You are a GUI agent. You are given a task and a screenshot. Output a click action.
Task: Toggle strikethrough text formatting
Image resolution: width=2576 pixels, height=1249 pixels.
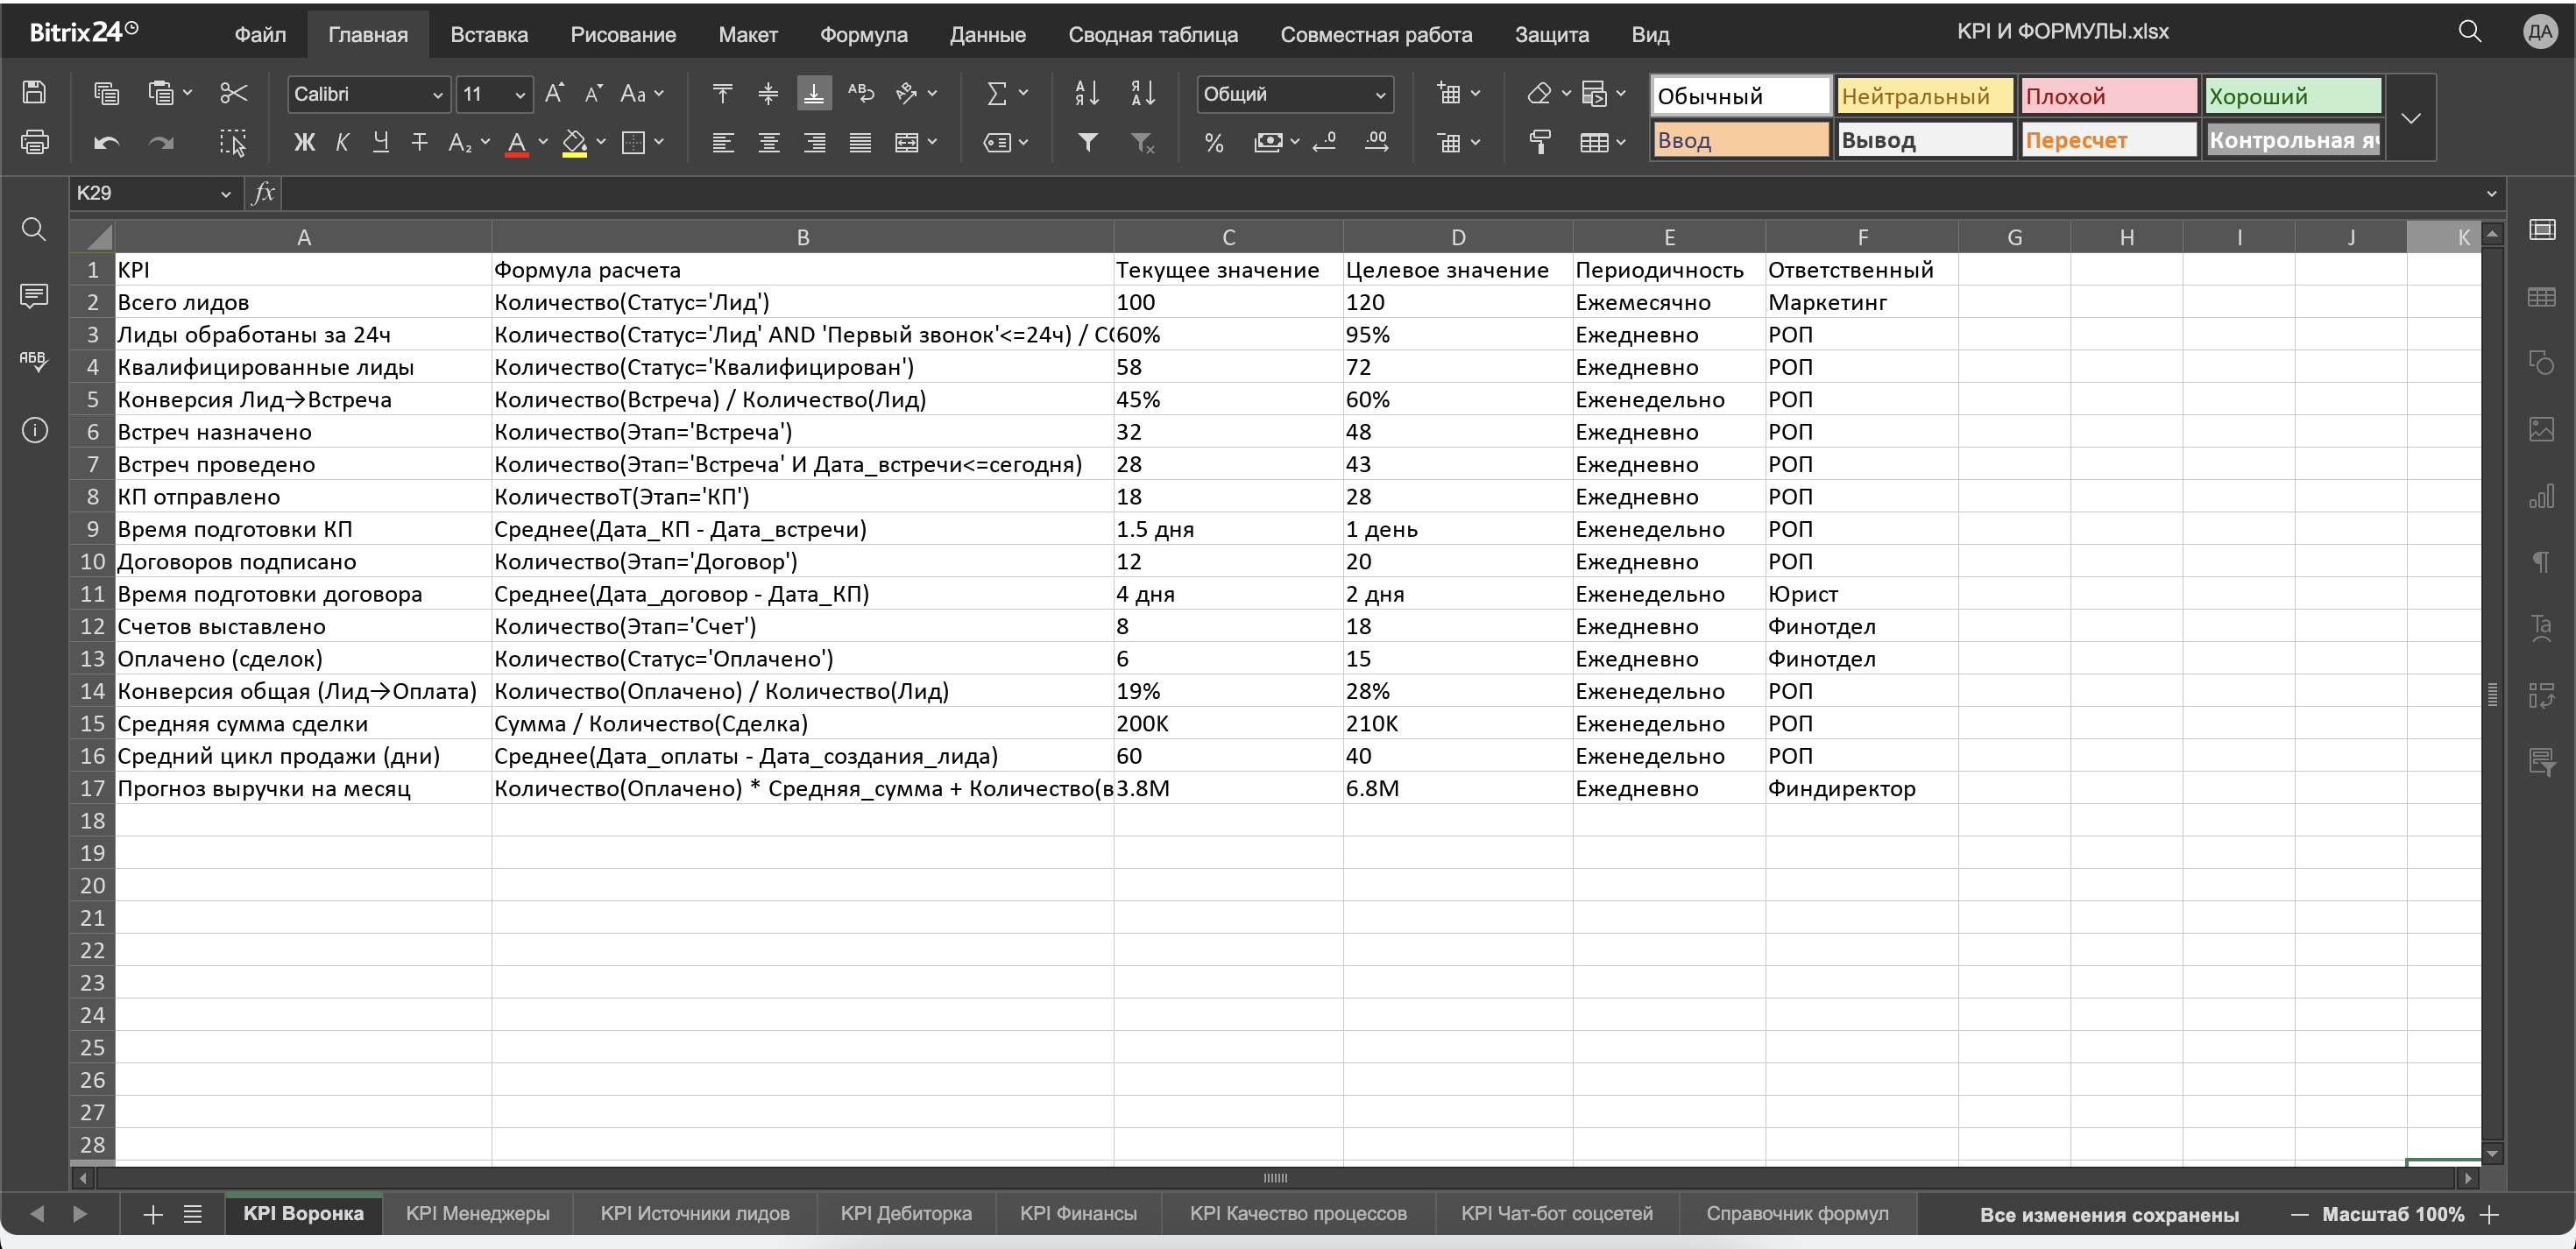click(x=420, y=143)
